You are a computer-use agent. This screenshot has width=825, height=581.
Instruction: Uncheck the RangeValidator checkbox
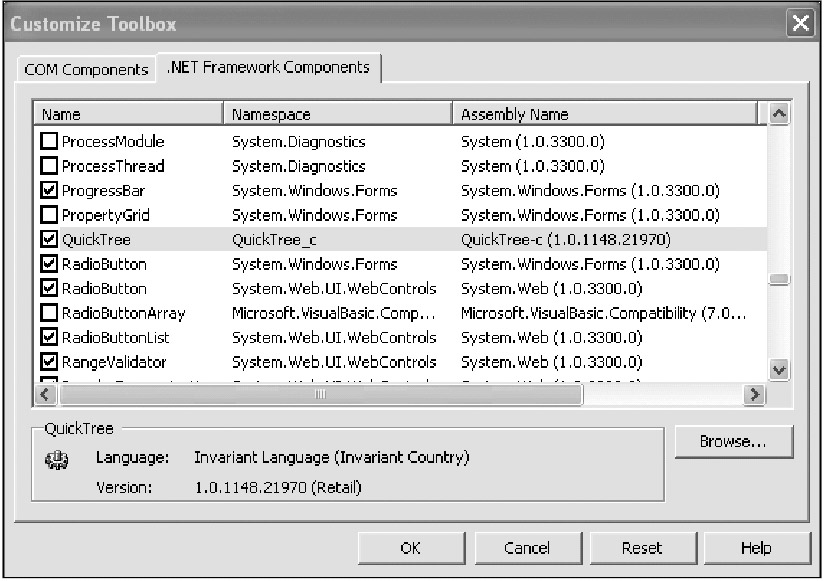click(48, 362)
